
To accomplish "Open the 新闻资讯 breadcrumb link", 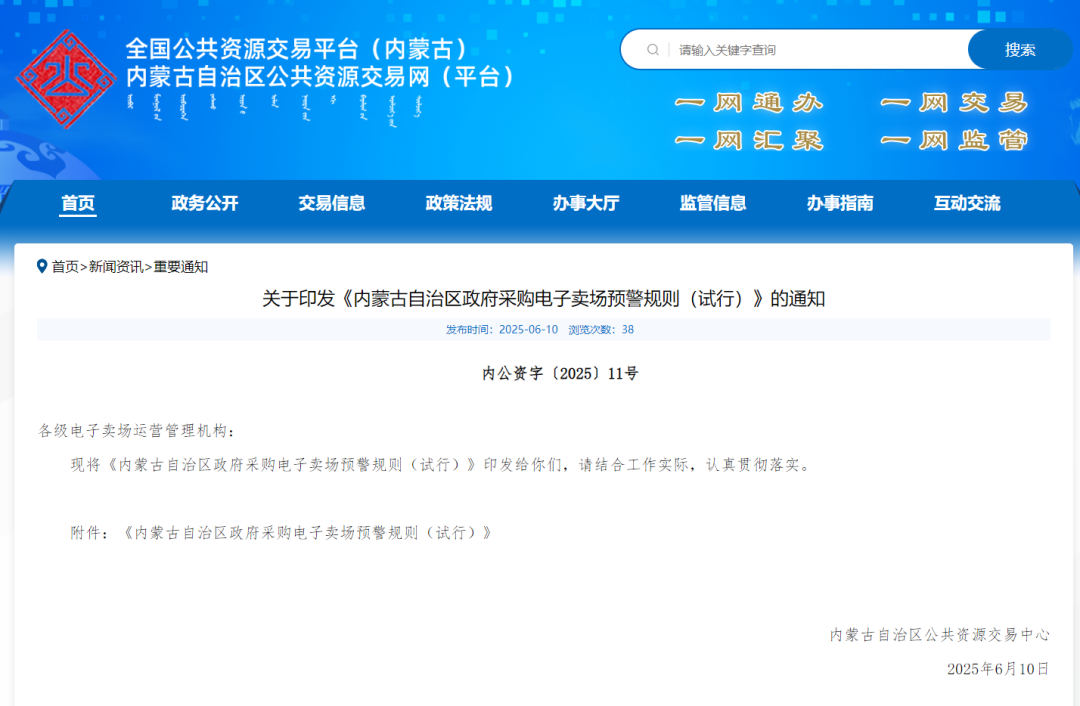I will [x=113, y=267].
